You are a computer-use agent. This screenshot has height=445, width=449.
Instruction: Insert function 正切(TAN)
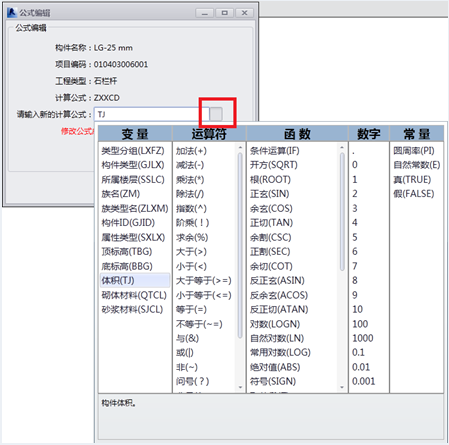tap(271, 223)
